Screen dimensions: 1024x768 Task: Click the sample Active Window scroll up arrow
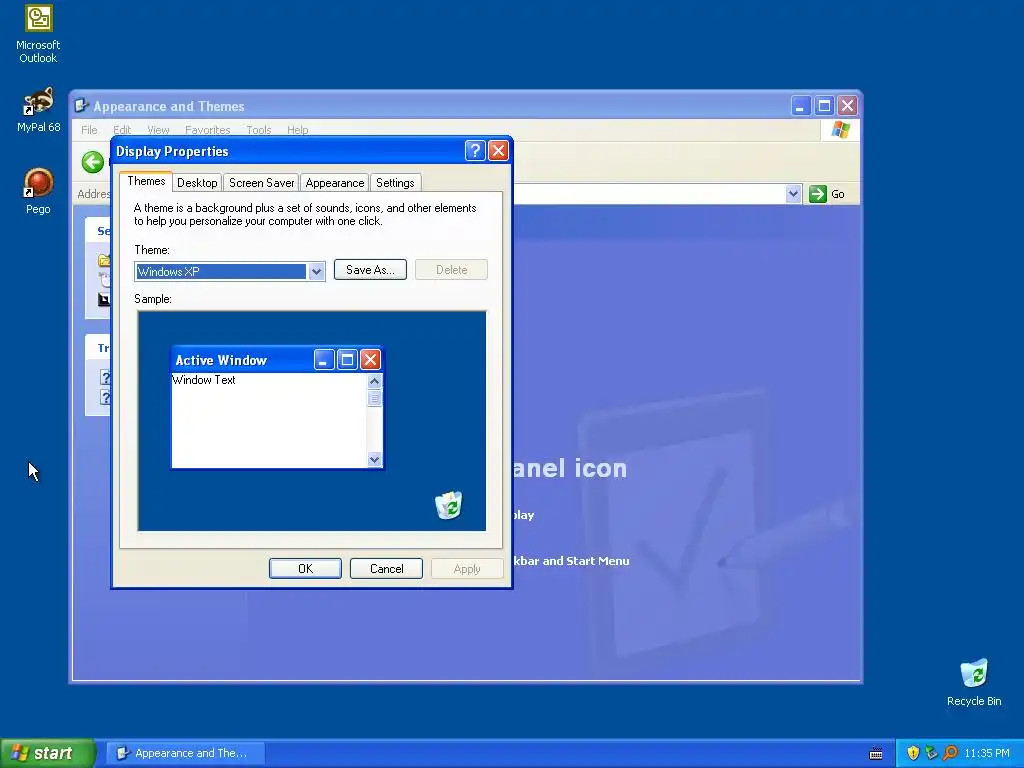pos(374,381)
